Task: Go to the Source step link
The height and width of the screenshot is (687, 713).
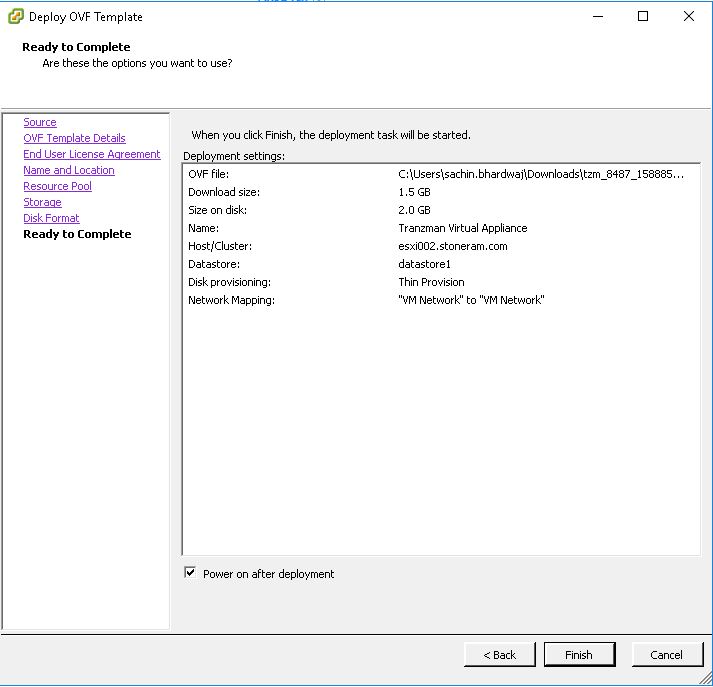Action: point(40,122)
